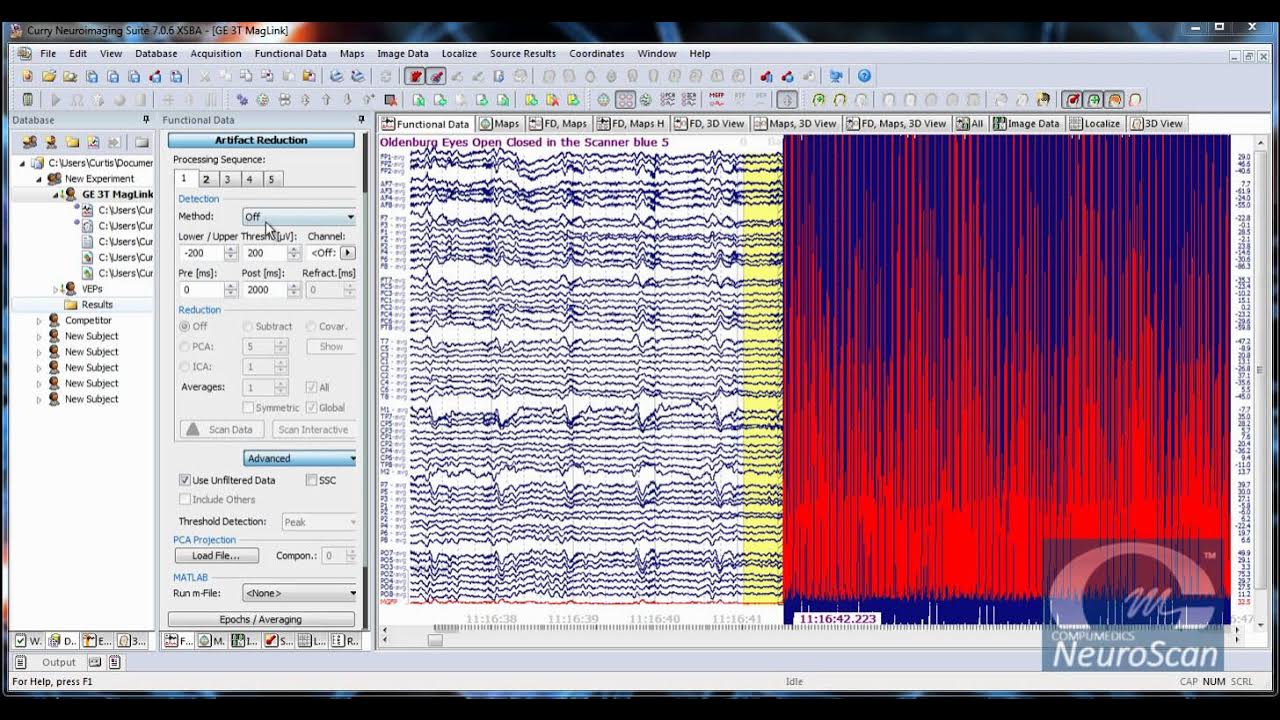Image resolution: width=1280 pixels, height=720 pixels.
Task: Click the open folder icon in the top toolbar
Action: click(x=48, y=76)
